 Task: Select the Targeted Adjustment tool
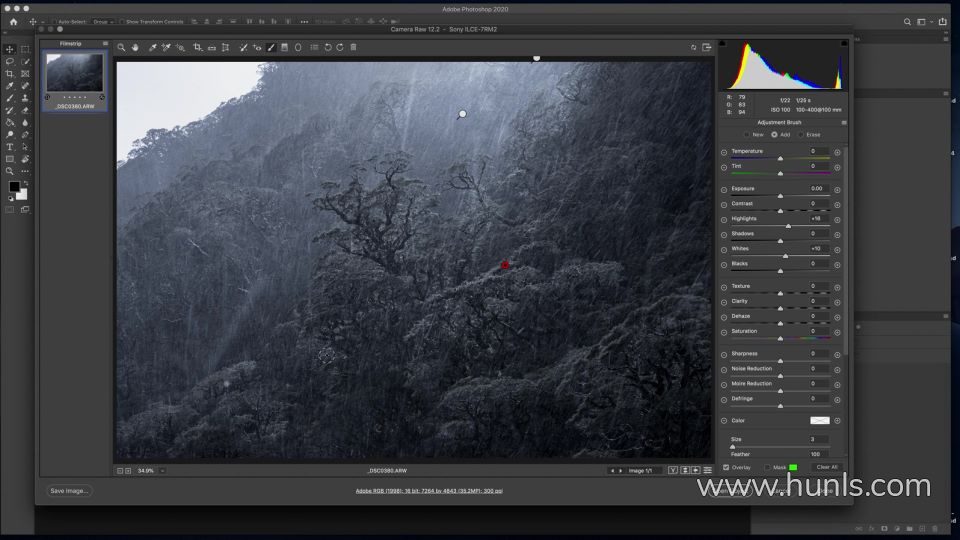coord(180,47)
